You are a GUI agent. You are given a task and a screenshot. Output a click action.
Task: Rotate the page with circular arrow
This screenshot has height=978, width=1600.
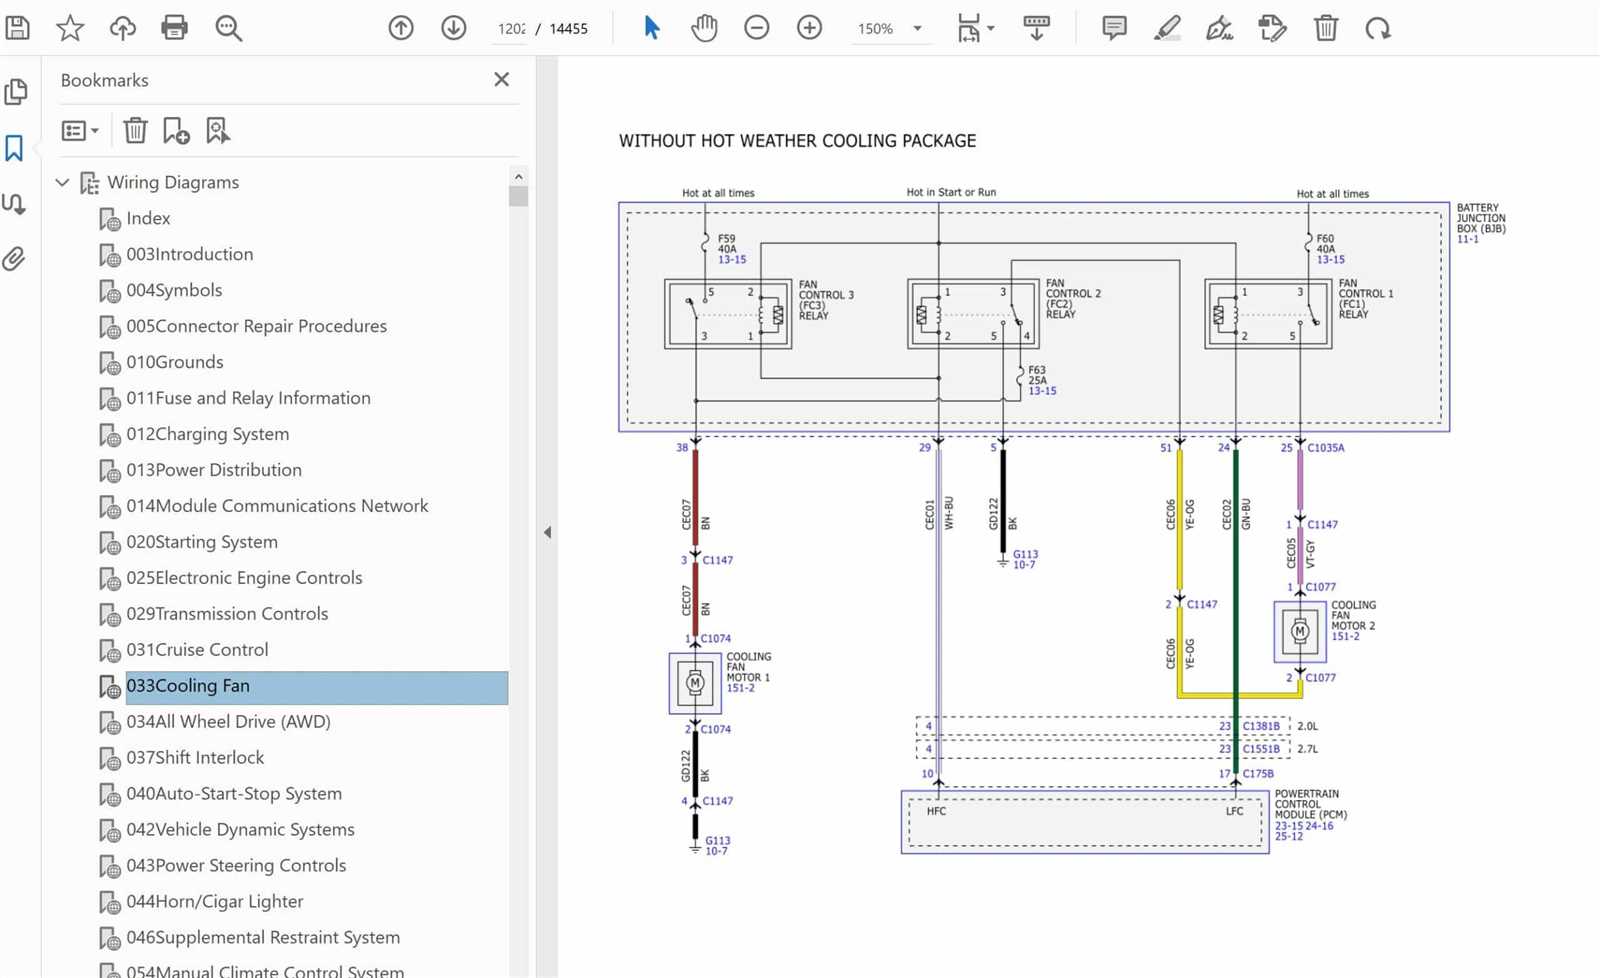click(x=1378, y=28)
